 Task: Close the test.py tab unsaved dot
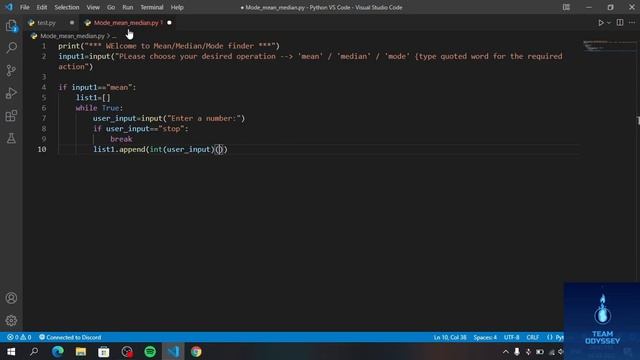tap(72, 23)
